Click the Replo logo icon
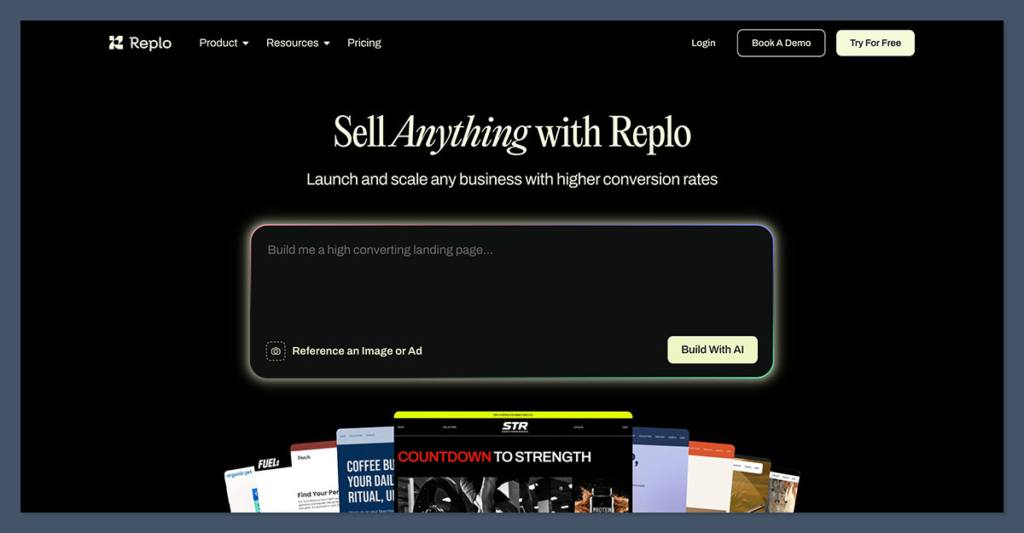 point(116,43)
